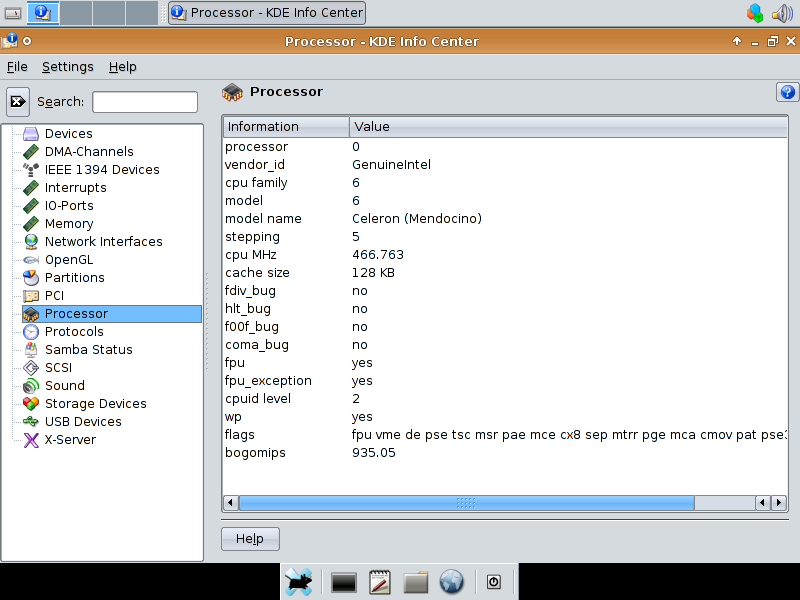Screen dimensions: 800x600
Task: Select the 'Storage Devices' tree label
Action: (95, 404)
